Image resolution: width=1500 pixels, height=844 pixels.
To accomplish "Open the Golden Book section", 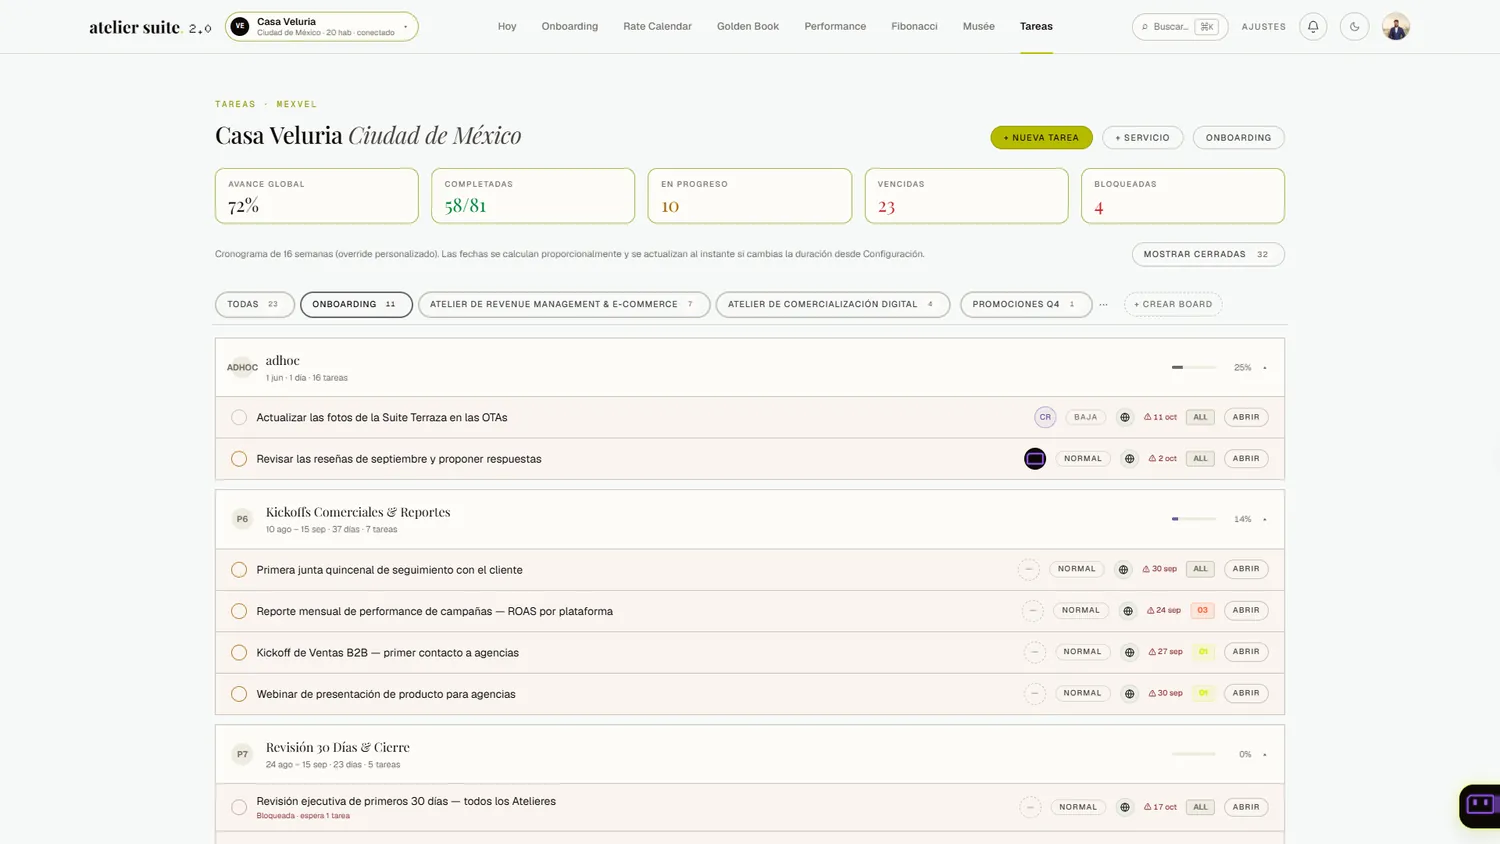I will (x=748, y=27).
